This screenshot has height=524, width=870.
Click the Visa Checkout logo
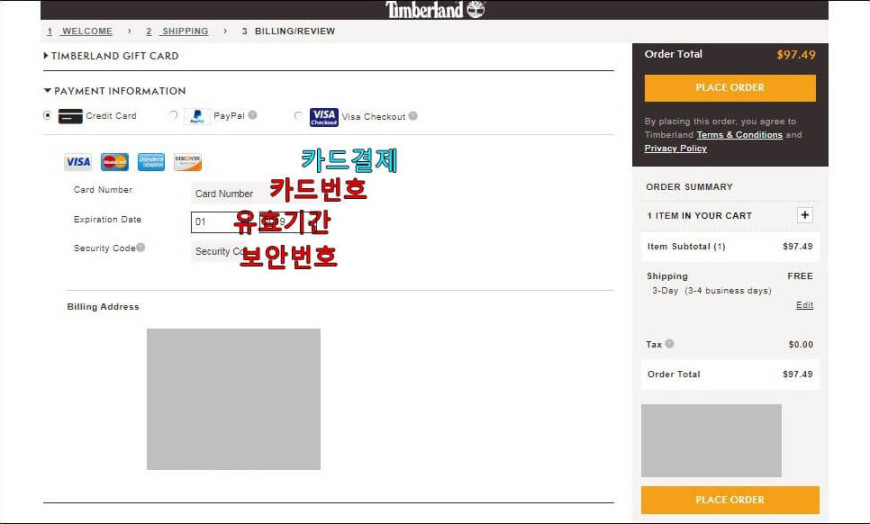point(324,117)
